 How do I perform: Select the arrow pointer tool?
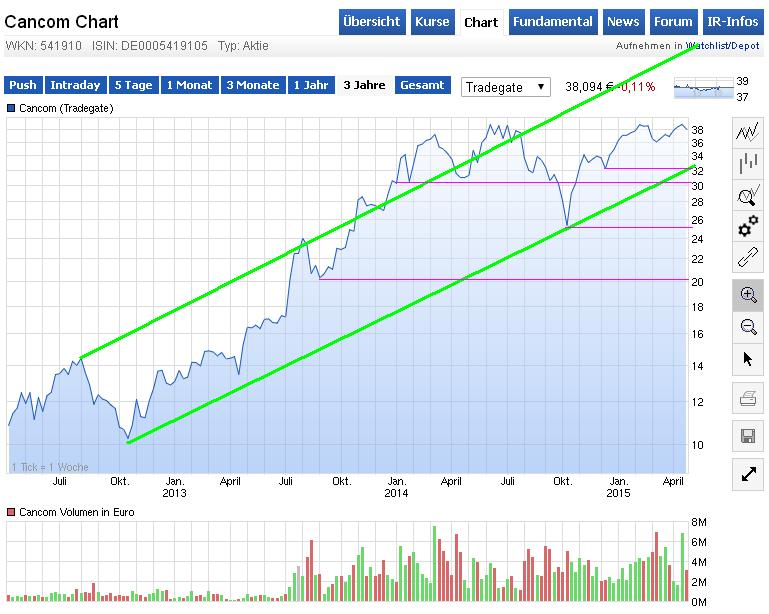[747, 358]
